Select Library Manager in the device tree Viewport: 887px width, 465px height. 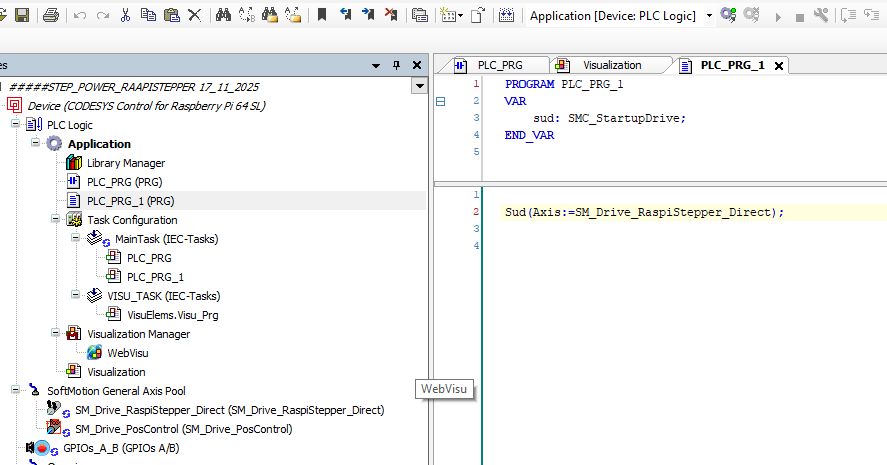click(125, 163)
